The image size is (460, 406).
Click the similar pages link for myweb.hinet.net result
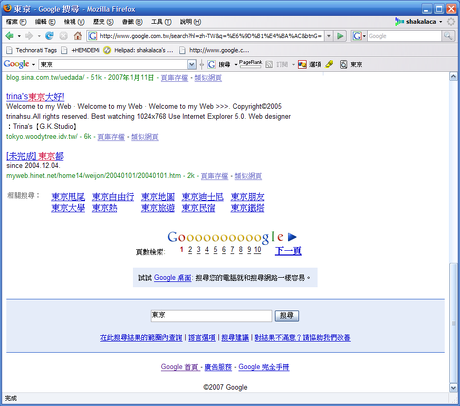coord(248,176)
